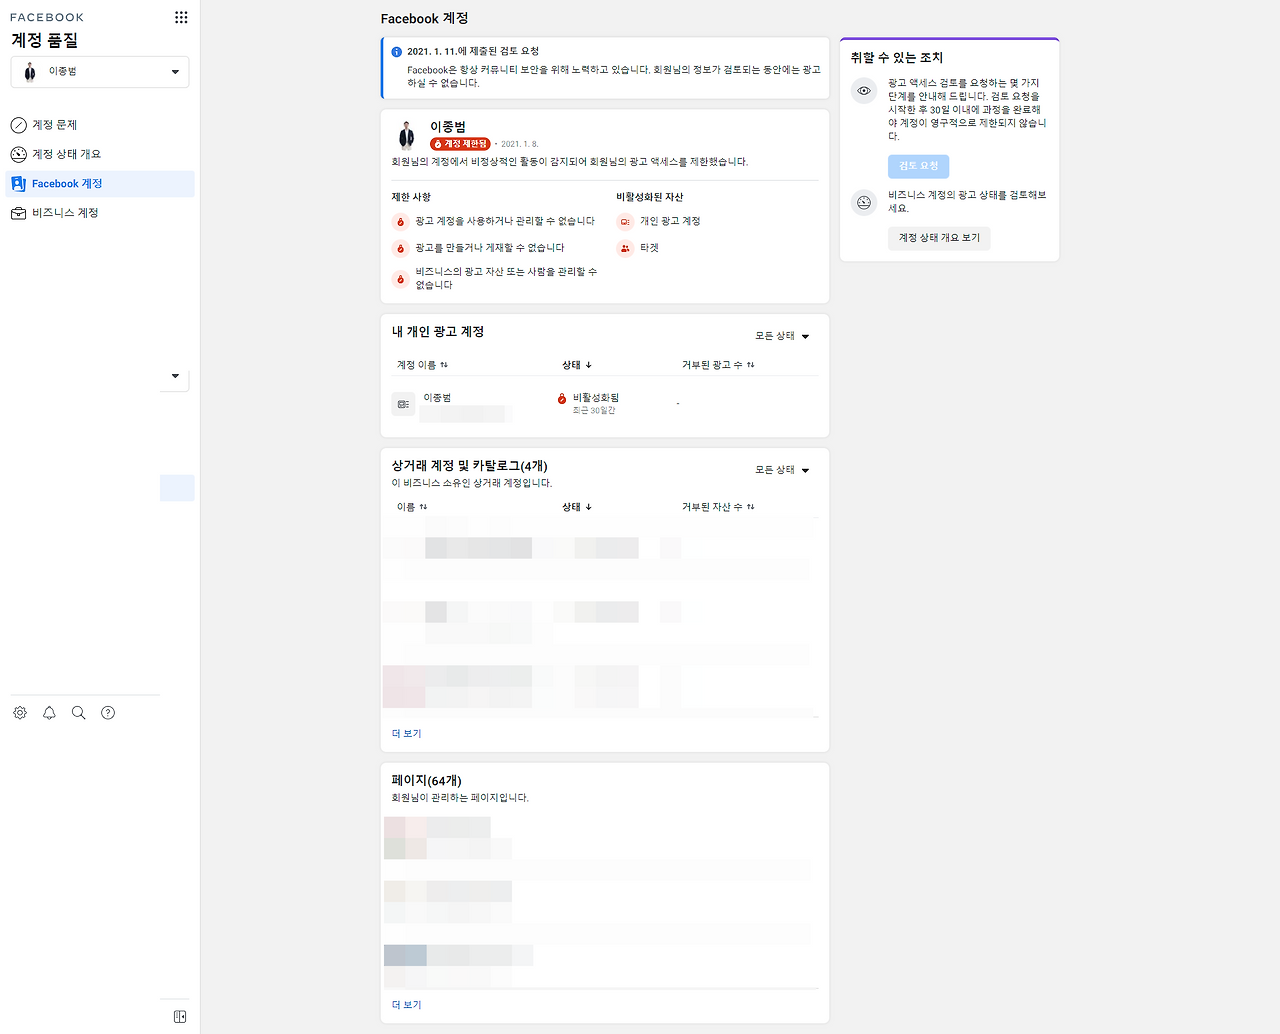
Task: Click the 페이지(64개) section heading
Action: point(427,780)
